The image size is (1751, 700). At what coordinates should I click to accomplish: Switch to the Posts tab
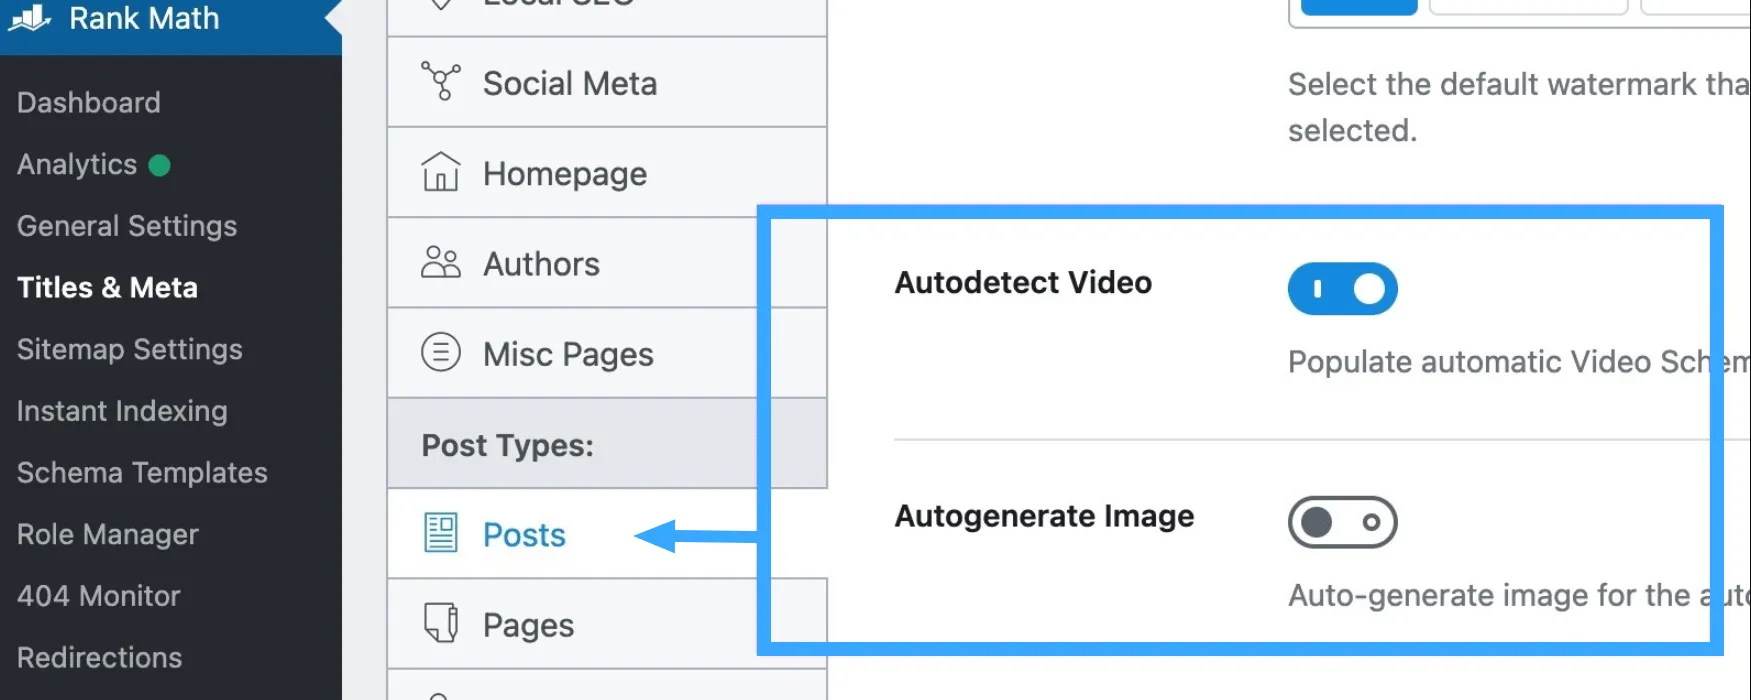(524, 535)
